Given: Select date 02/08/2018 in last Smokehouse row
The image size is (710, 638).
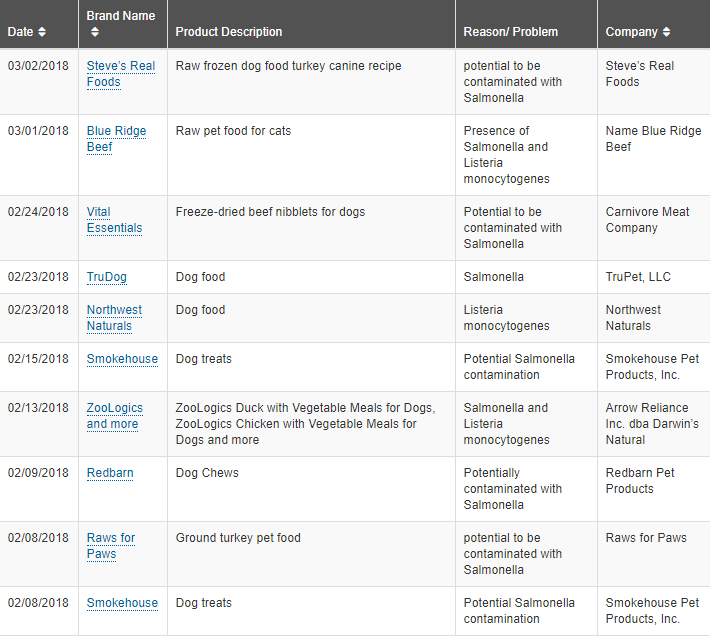Looking at the screenshot, I should pos(38,603).
